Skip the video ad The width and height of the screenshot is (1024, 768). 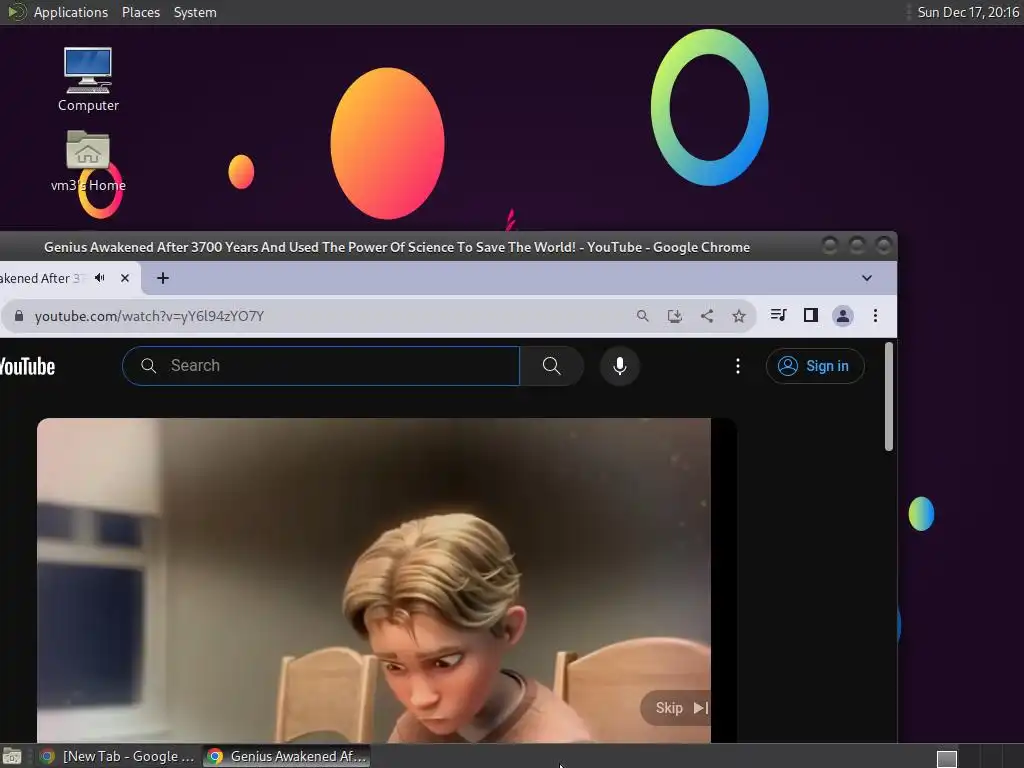coord(677,708)
